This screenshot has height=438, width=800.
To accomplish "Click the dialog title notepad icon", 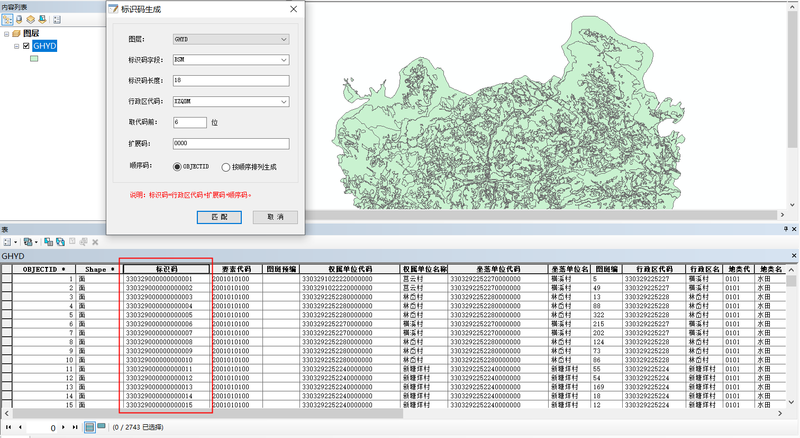I will [x=113, y=9].
